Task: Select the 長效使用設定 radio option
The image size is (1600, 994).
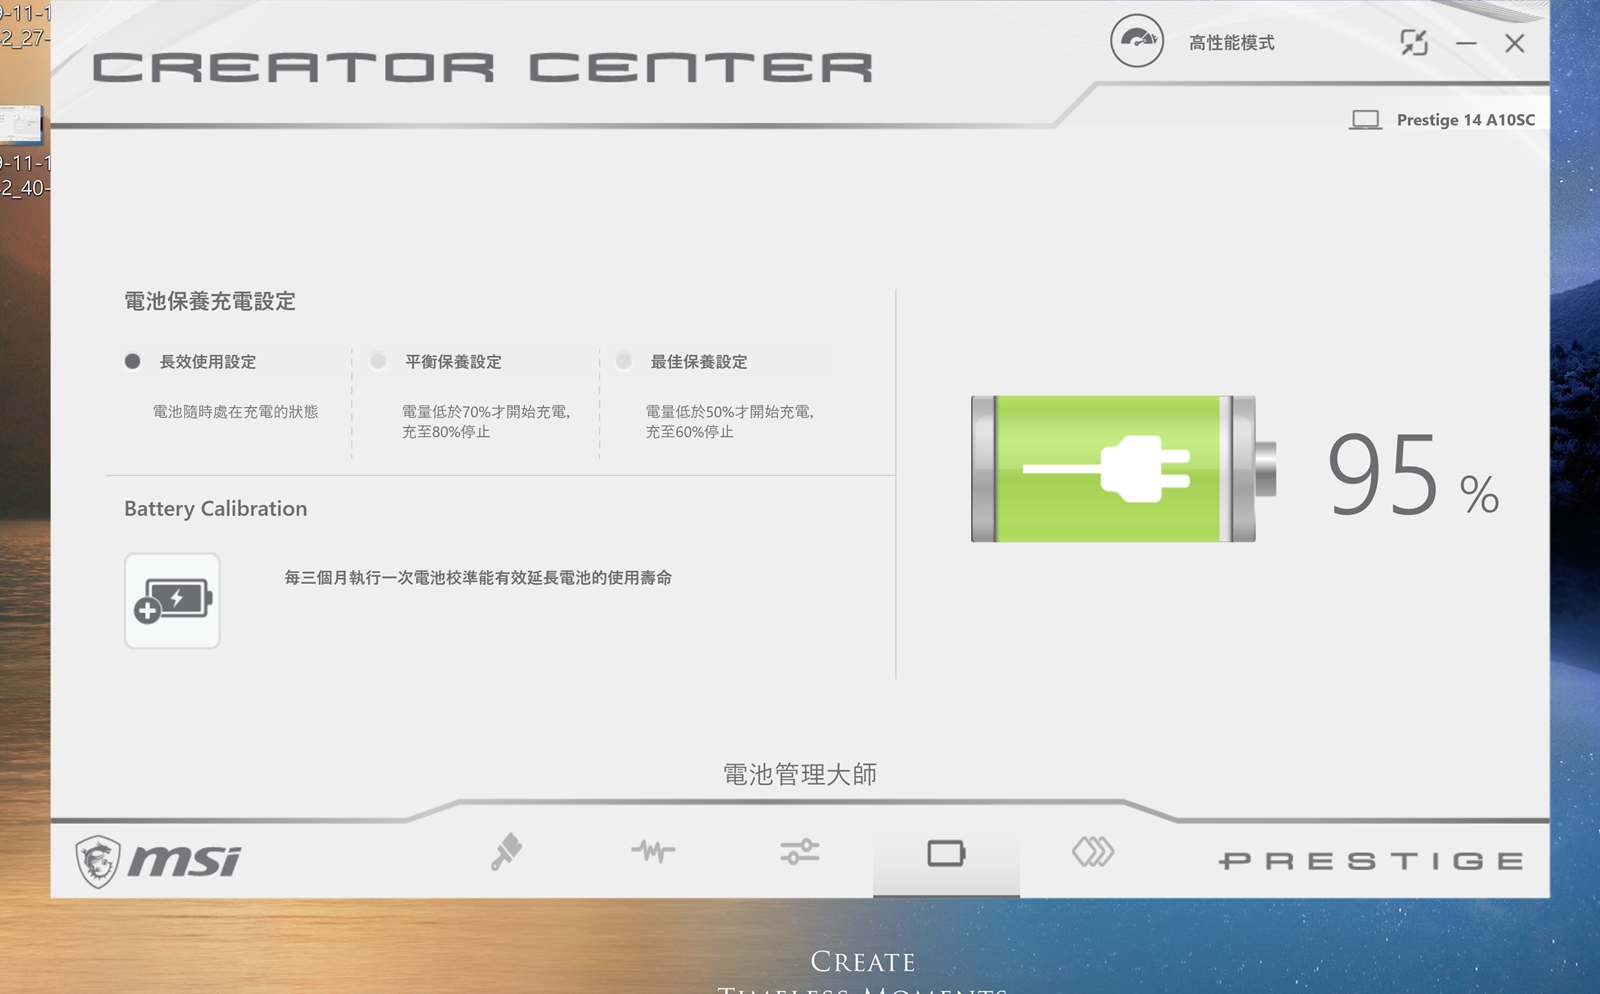Action: coord(133,361)
